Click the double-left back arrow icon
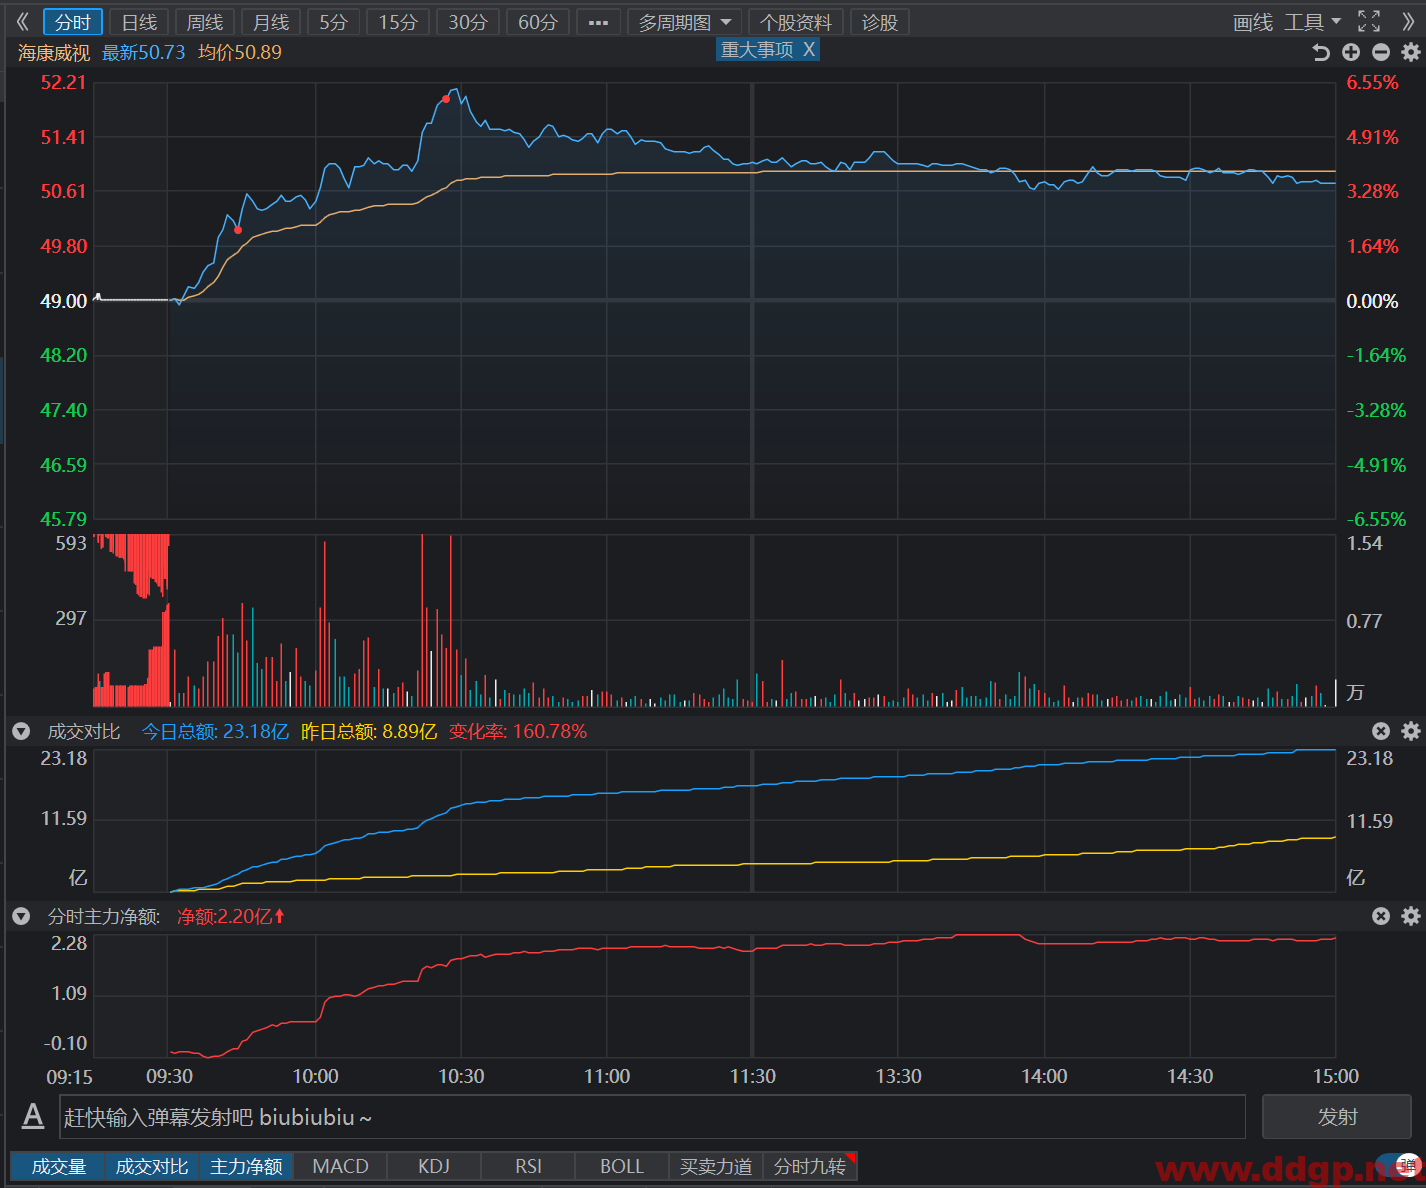The image size is (1426, 1188). click(x=22, y=22)
